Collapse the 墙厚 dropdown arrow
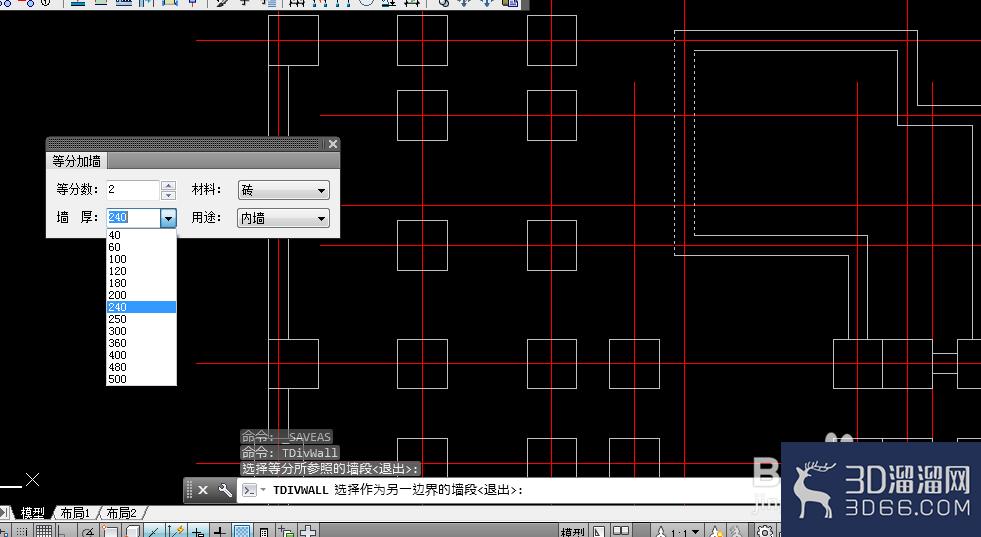981x537 pixels. (168, 218)
